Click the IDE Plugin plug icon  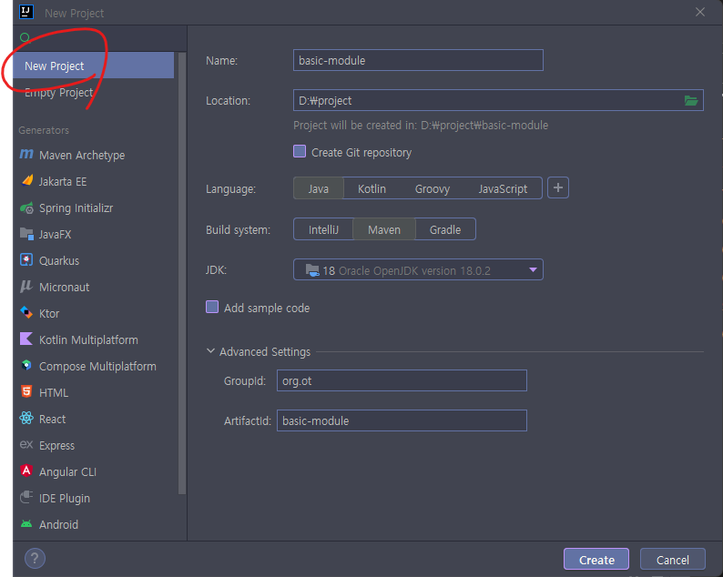26,497
